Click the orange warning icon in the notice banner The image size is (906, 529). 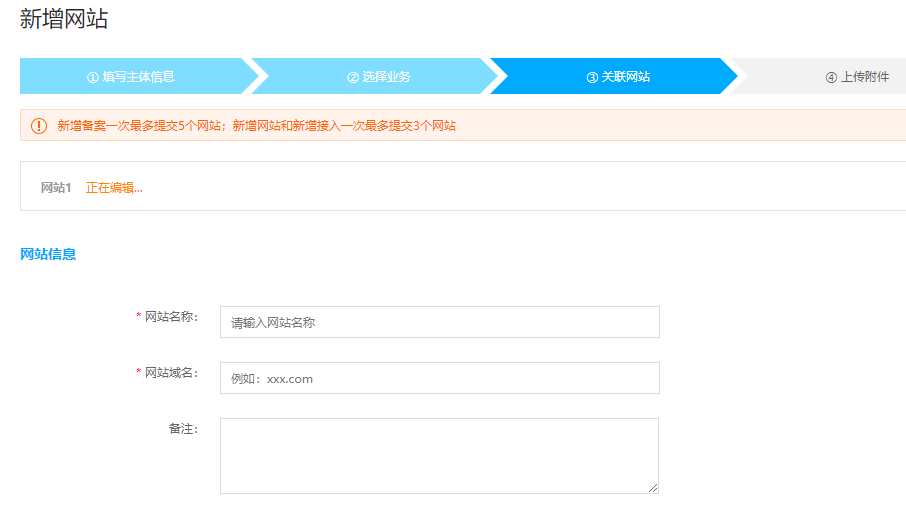39,126
